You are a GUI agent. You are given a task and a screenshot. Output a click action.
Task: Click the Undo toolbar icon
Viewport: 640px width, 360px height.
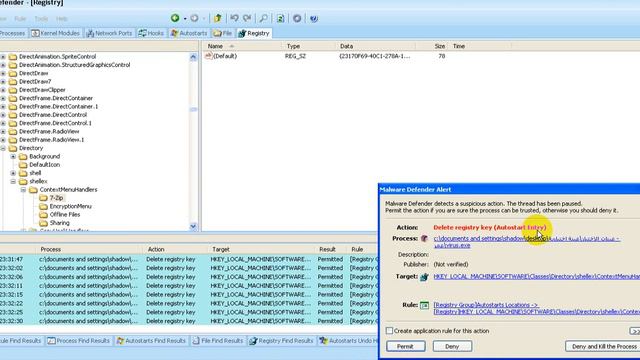point(234,18)
